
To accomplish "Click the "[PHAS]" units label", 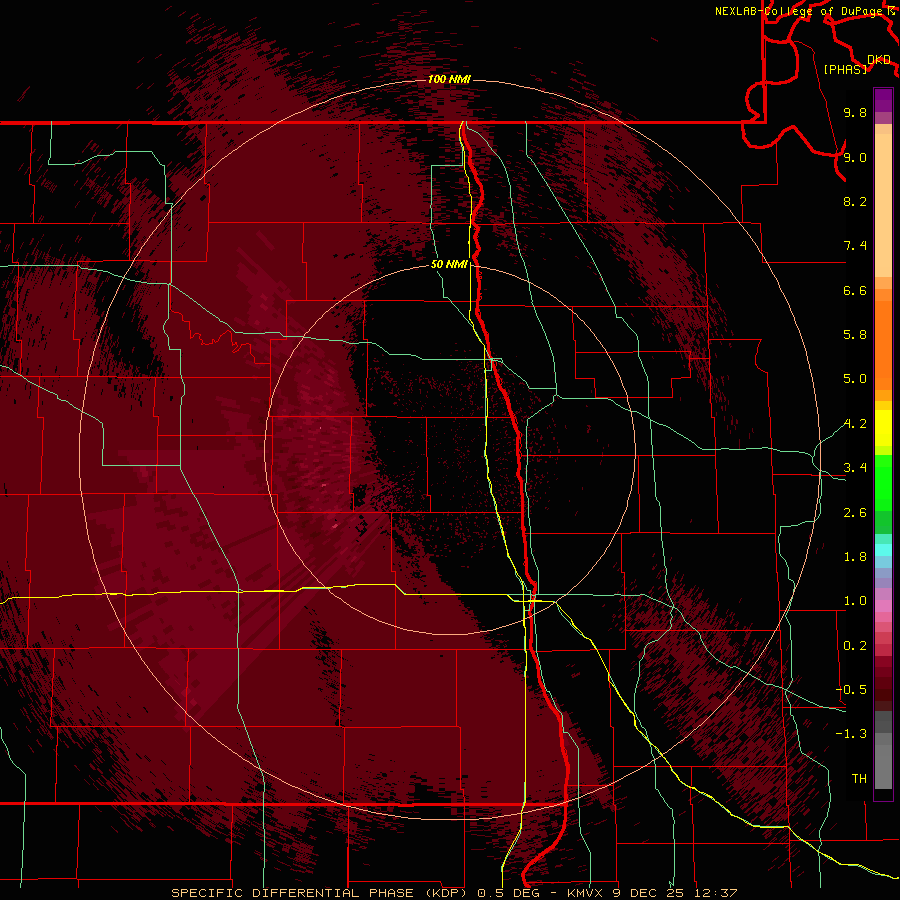I will pyautogui.click(x=845, y=69).
